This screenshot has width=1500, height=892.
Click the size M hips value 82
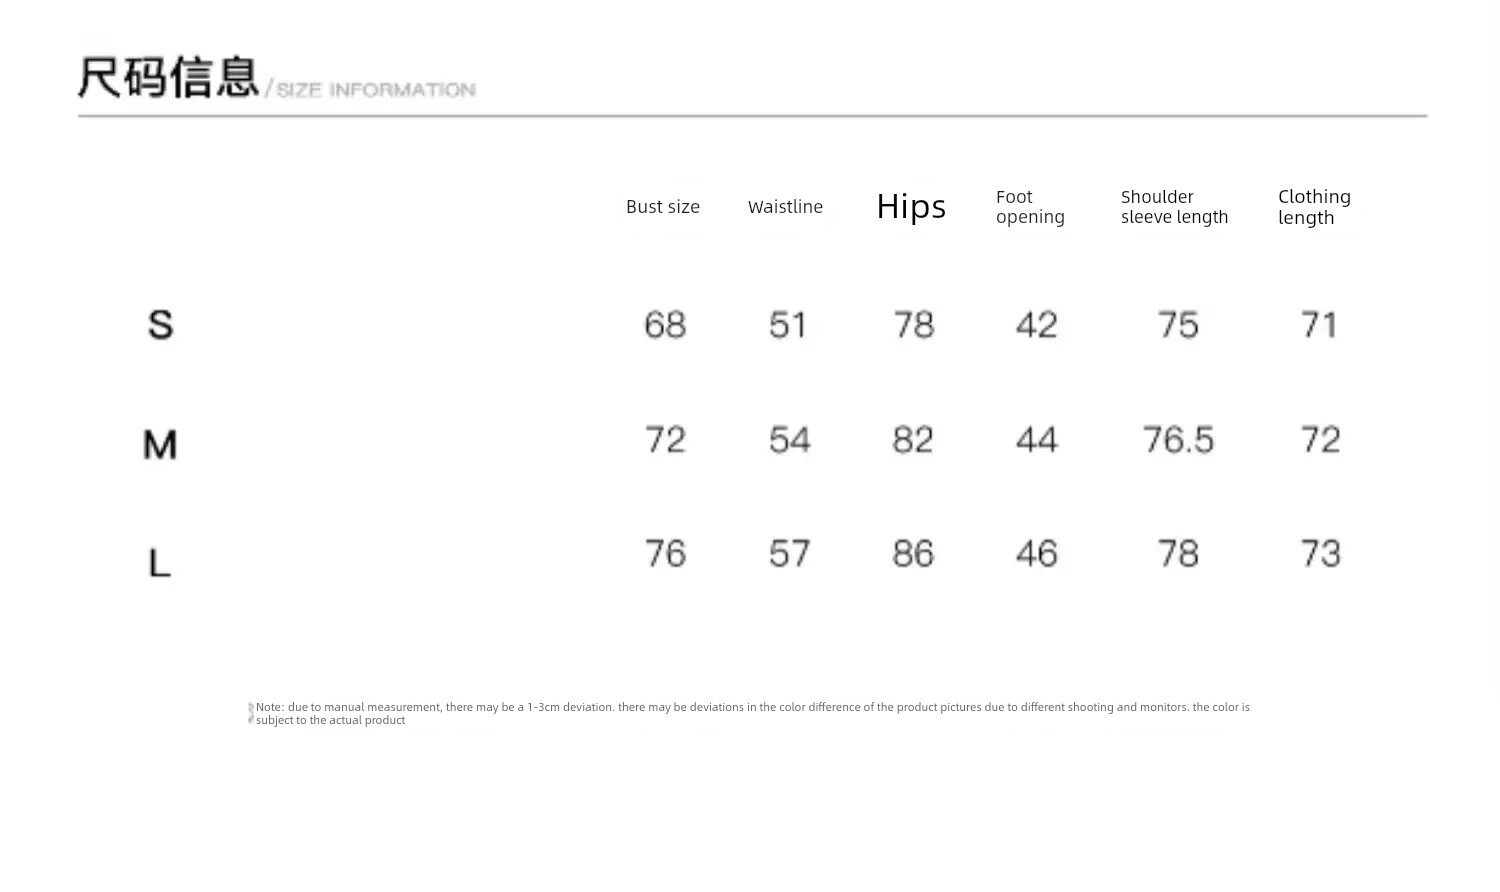[912, 440]
